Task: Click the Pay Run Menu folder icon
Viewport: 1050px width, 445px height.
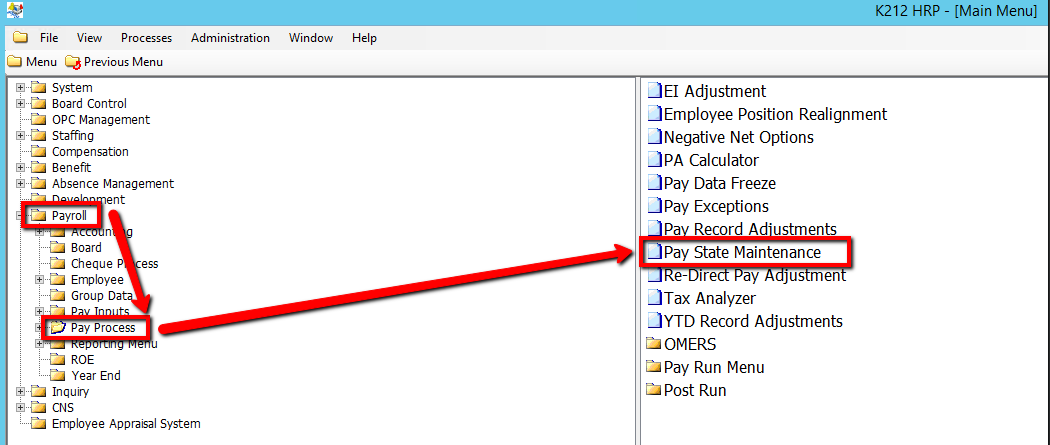Action: 654,368
